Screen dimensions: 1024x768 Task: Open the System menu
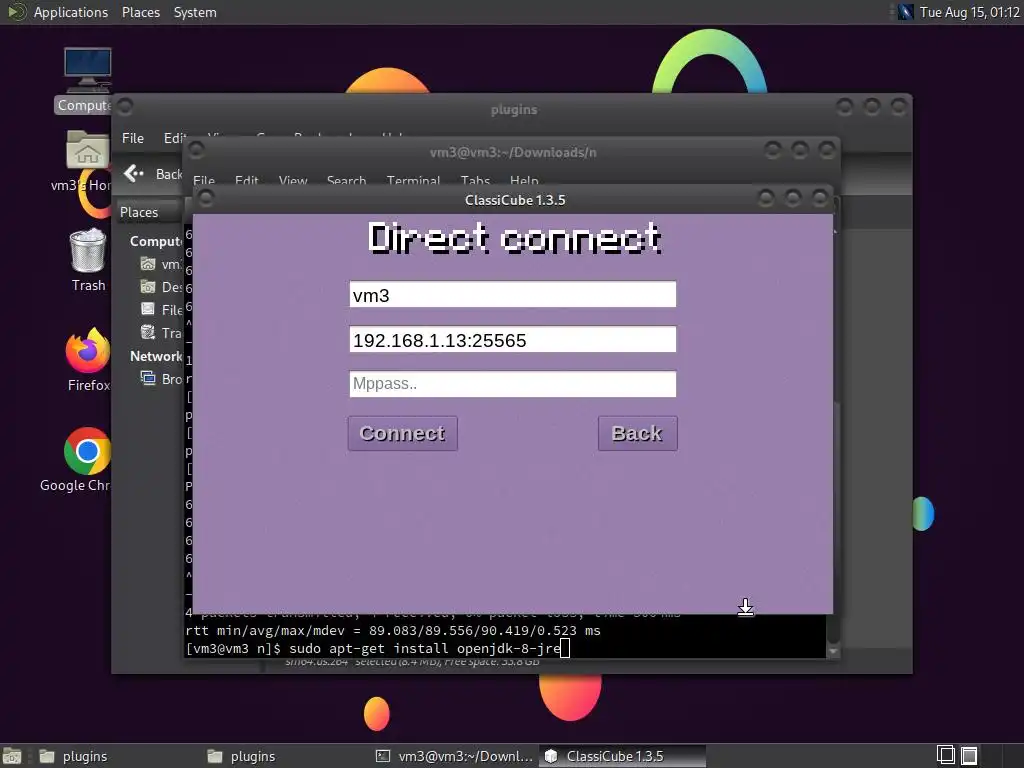click(195, 12)
